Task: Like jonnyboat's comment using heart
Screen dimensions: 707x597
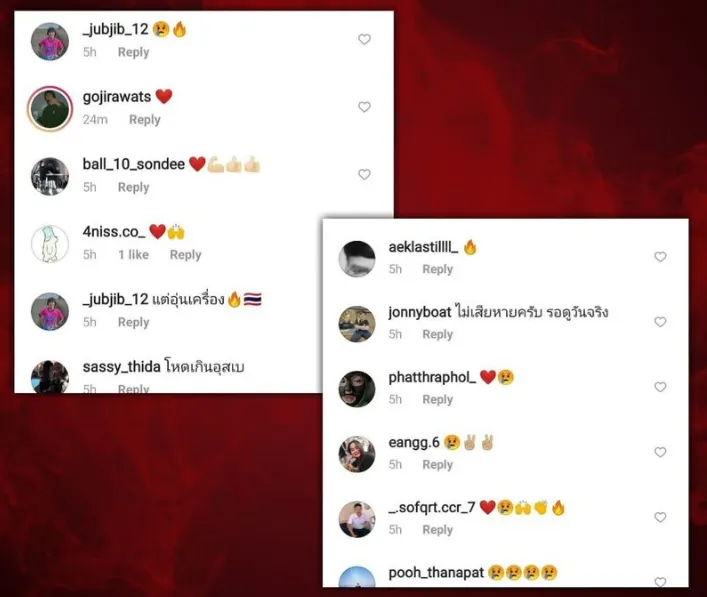Action: pyautogui.click(x=660, y=322)
